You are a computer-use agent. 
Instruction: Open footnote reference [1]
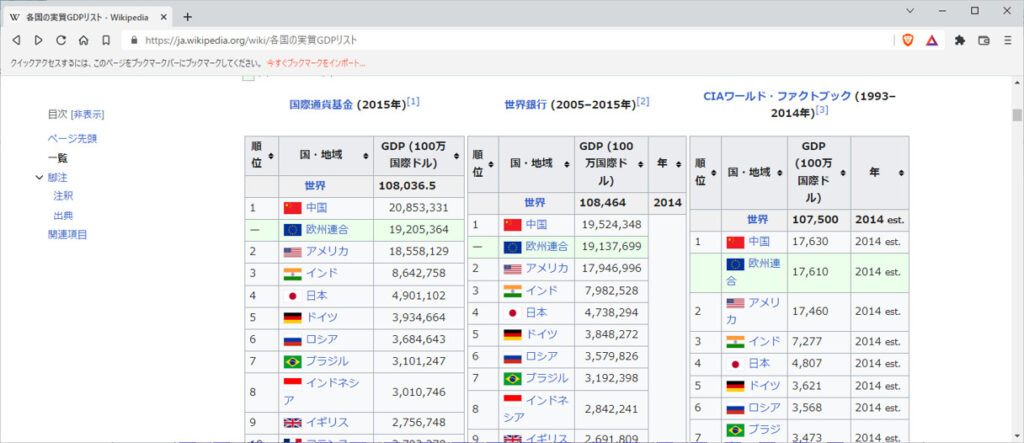click(x=413, y=102)
